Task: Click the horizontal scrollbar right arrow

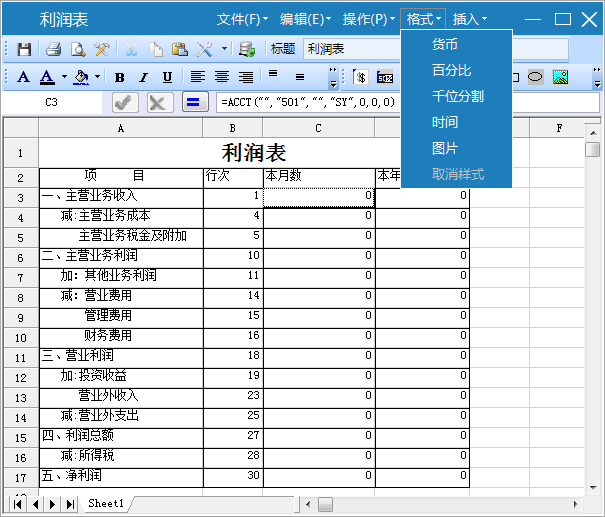Action: point(575,504)
